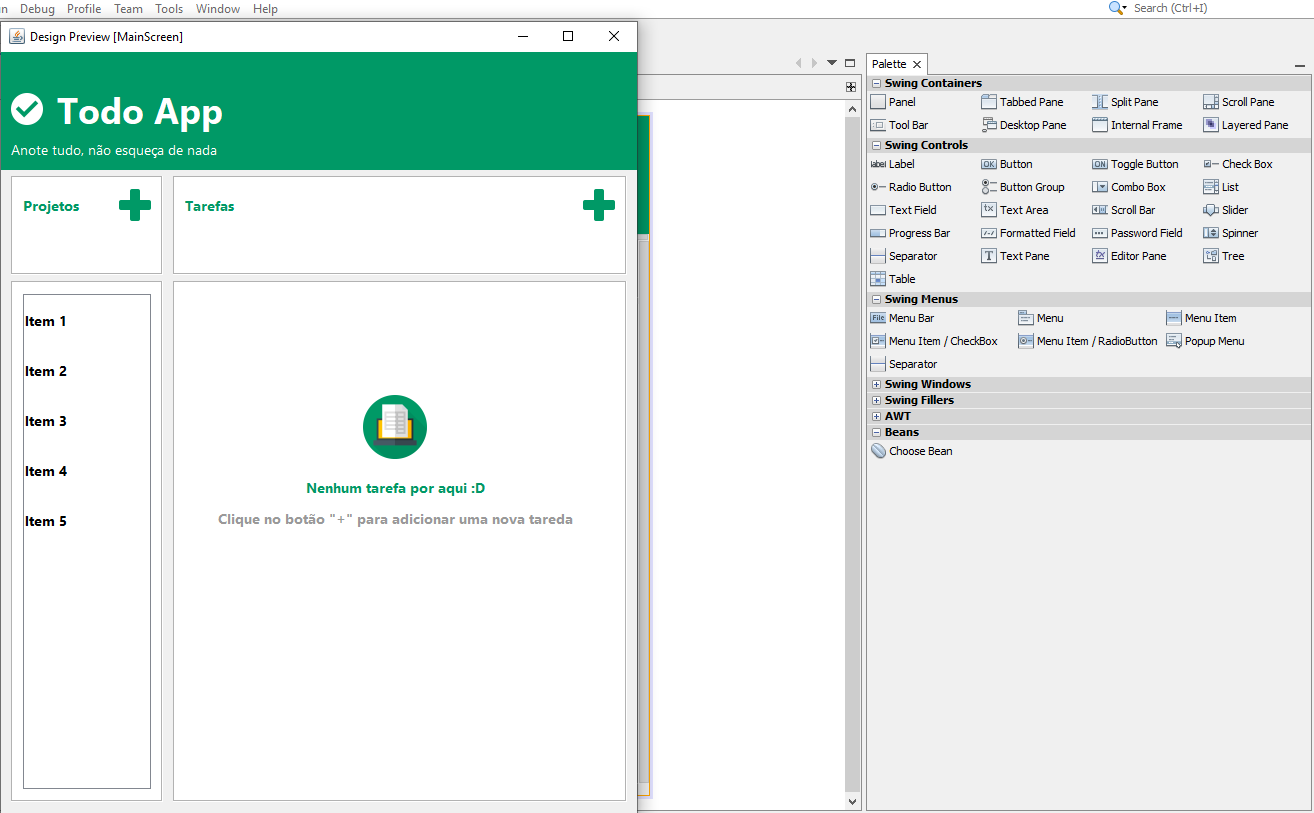
Task: Select Progress Bar control in Palette
Action: pos(910,233)
